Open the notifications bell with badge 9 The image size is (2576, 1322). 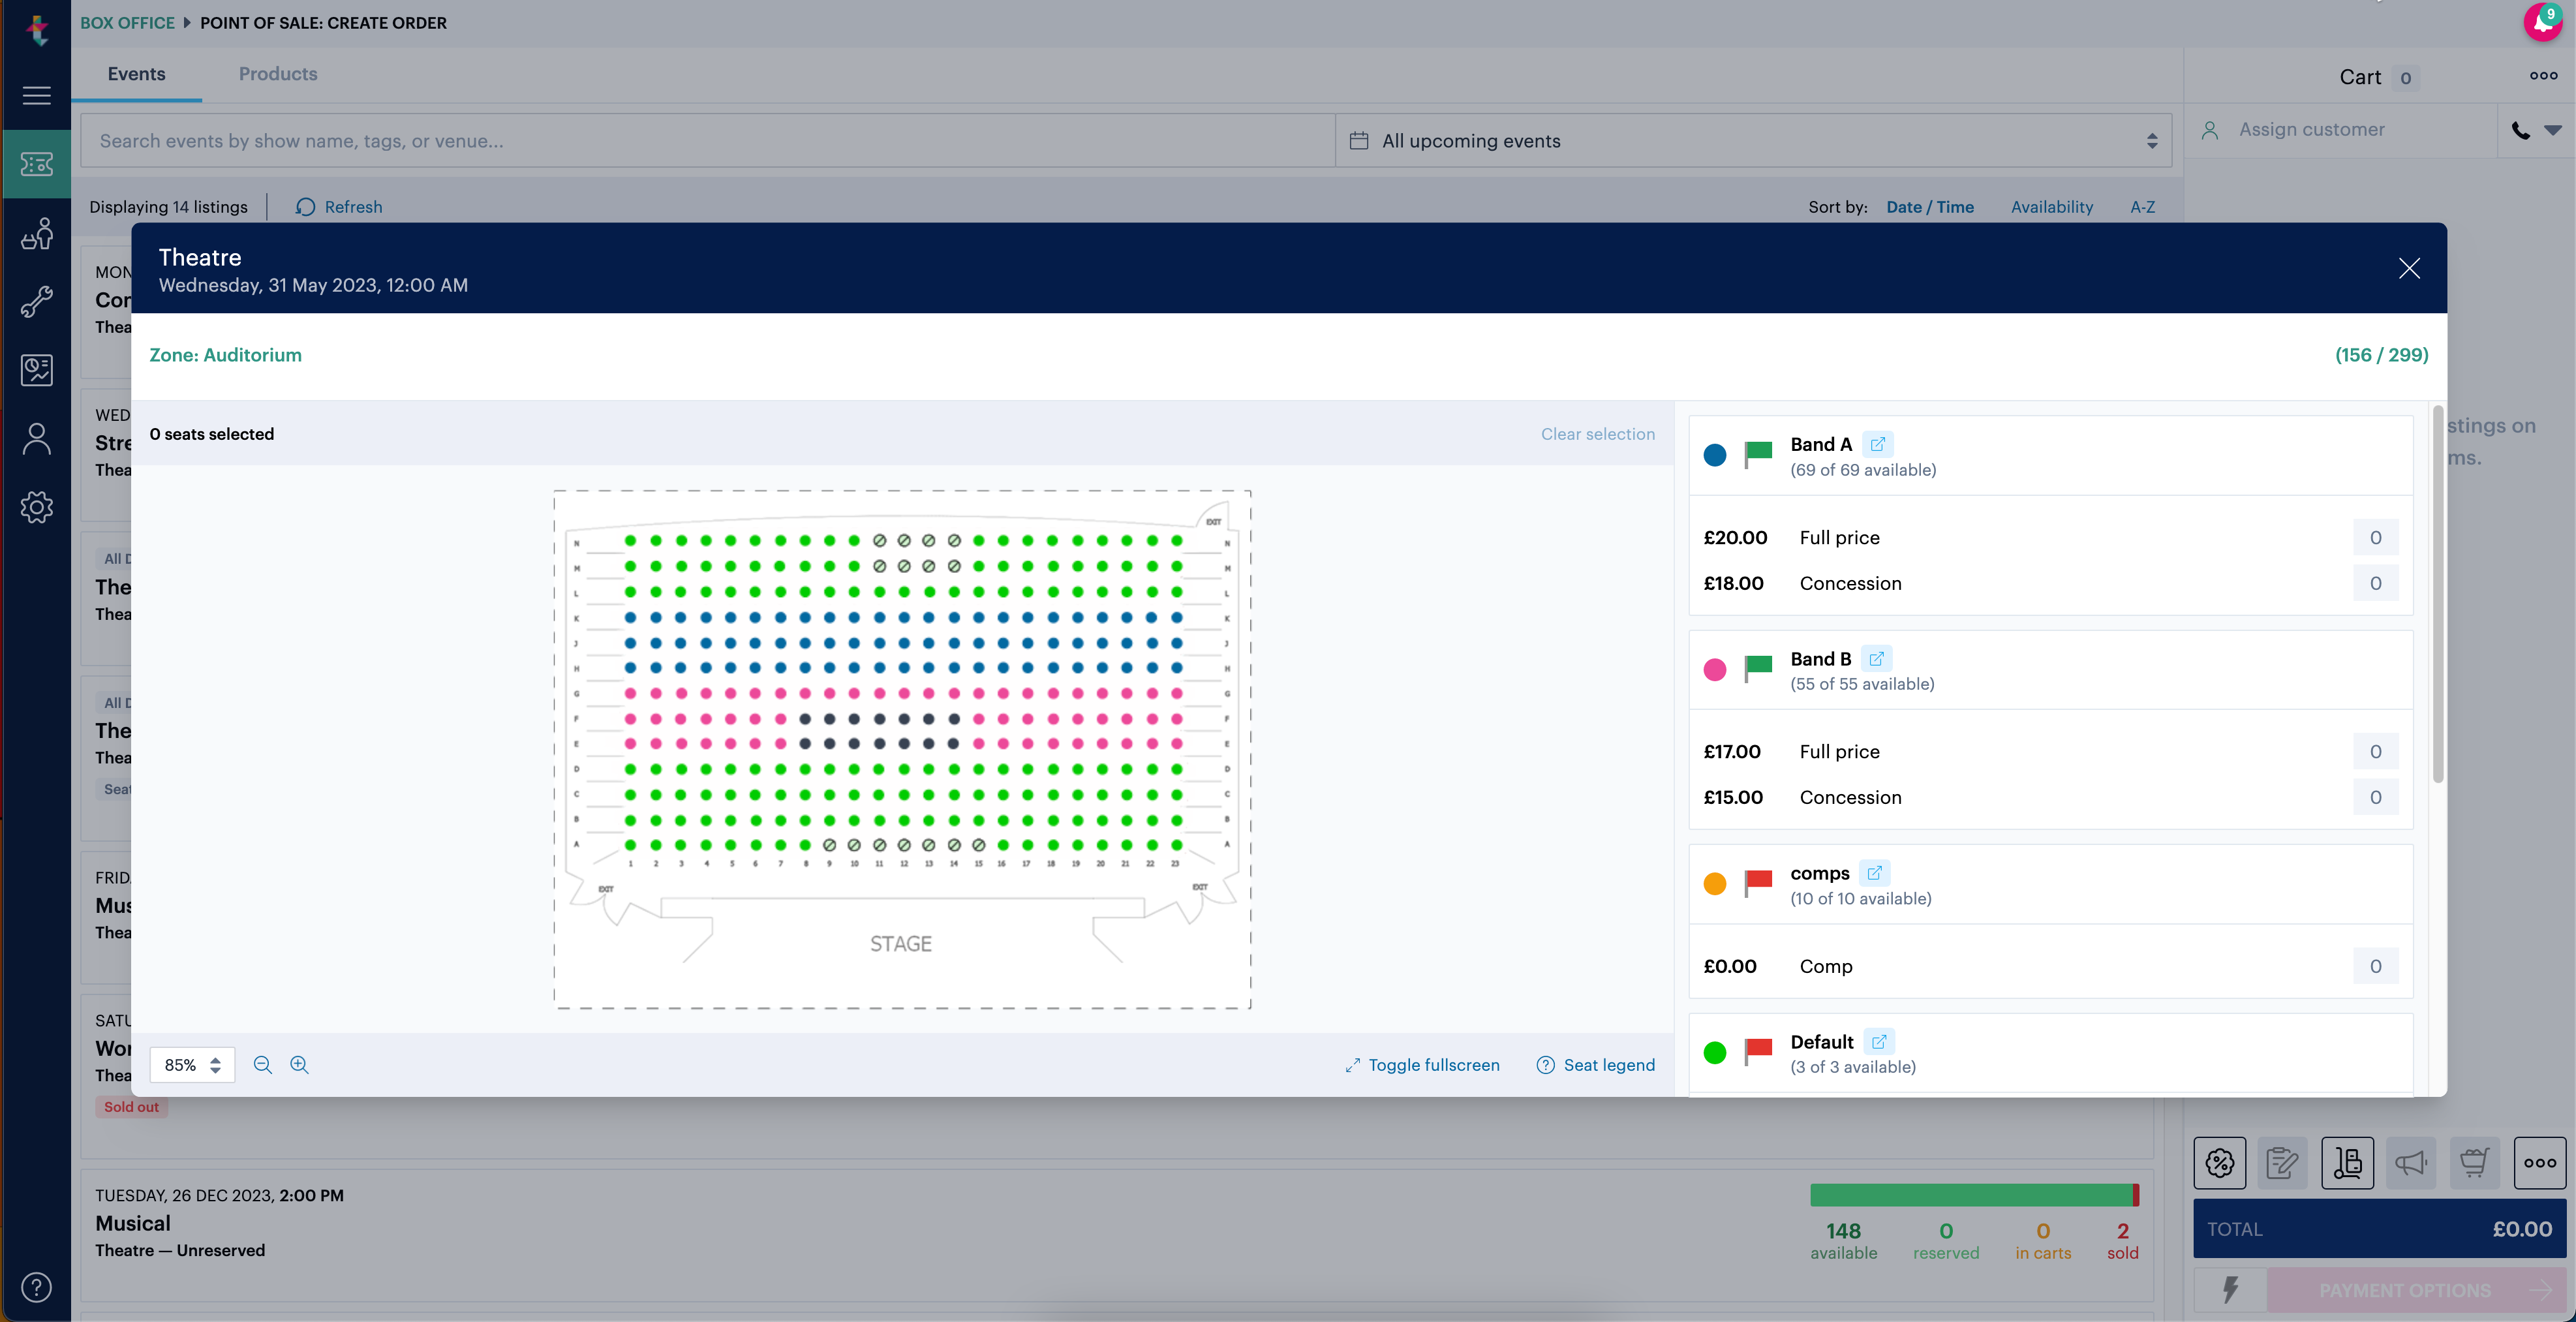coord(2543,22)
